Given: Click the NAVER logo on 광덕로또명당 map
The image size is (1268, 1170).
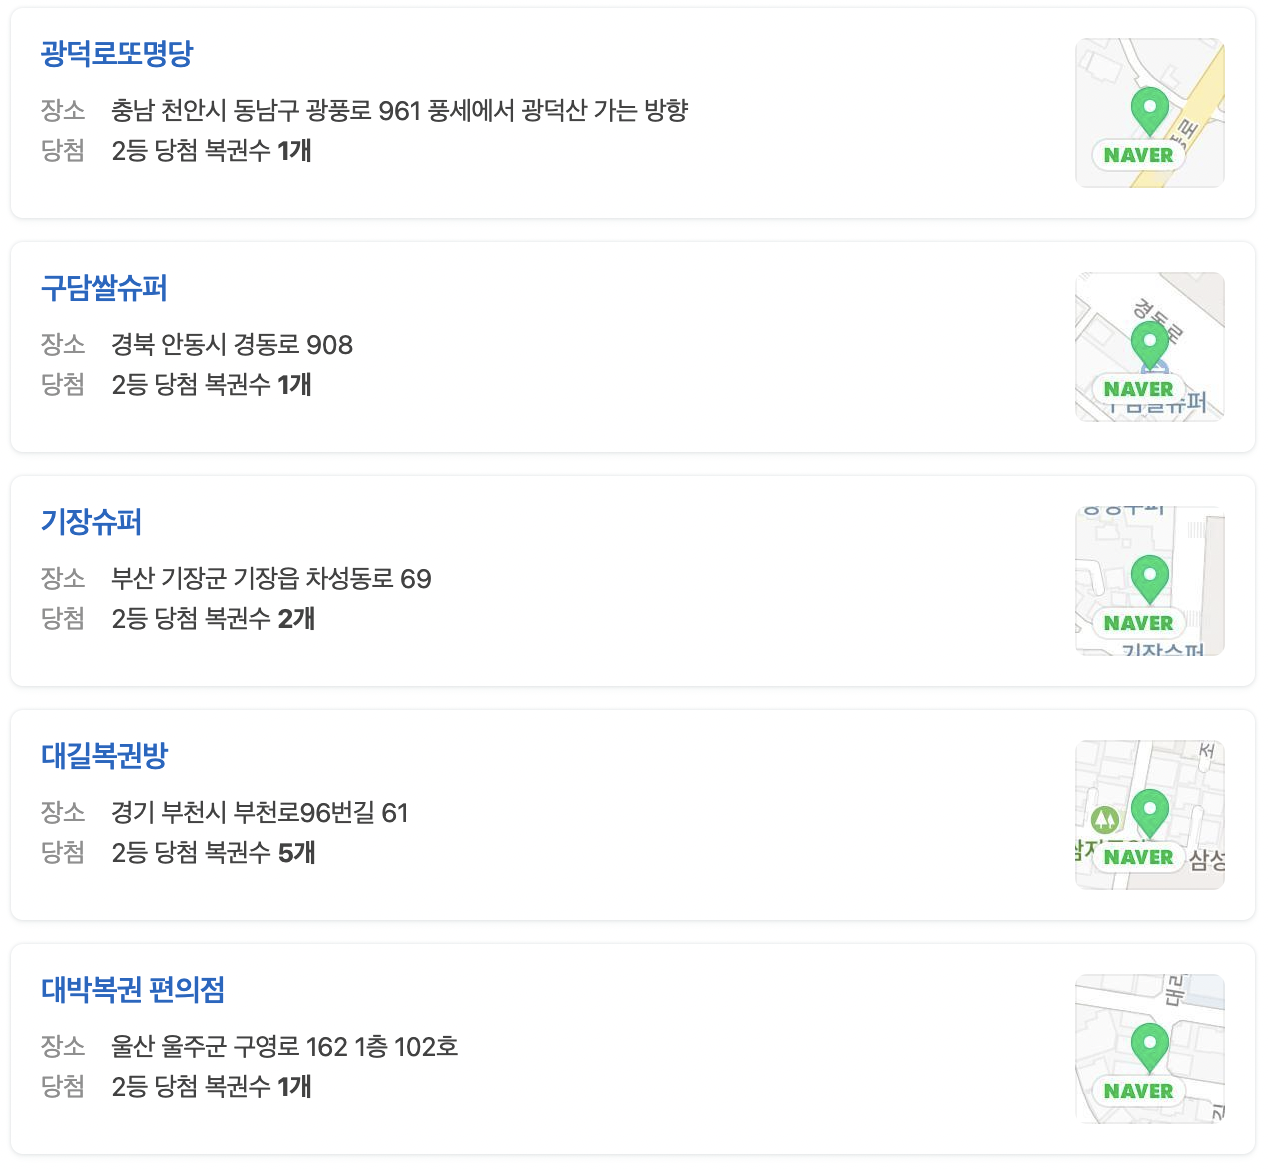Looking at the screenshot, I should [1139, 155].
